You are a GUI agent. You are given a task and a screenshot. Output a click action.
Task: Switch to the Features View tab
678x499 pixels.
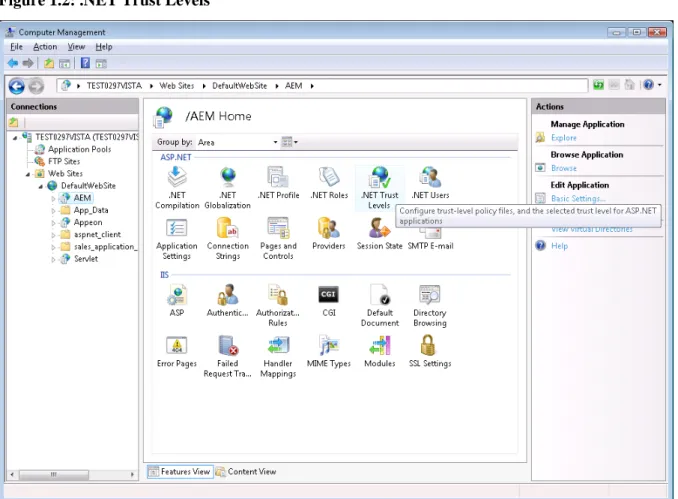click(180, 471)
